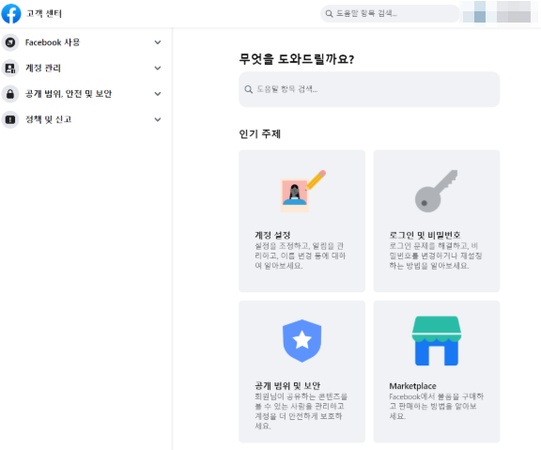This screenshot has width=541, height=450.
Task: Click the 계정 설정 description text
Action: tap(299, 256)
